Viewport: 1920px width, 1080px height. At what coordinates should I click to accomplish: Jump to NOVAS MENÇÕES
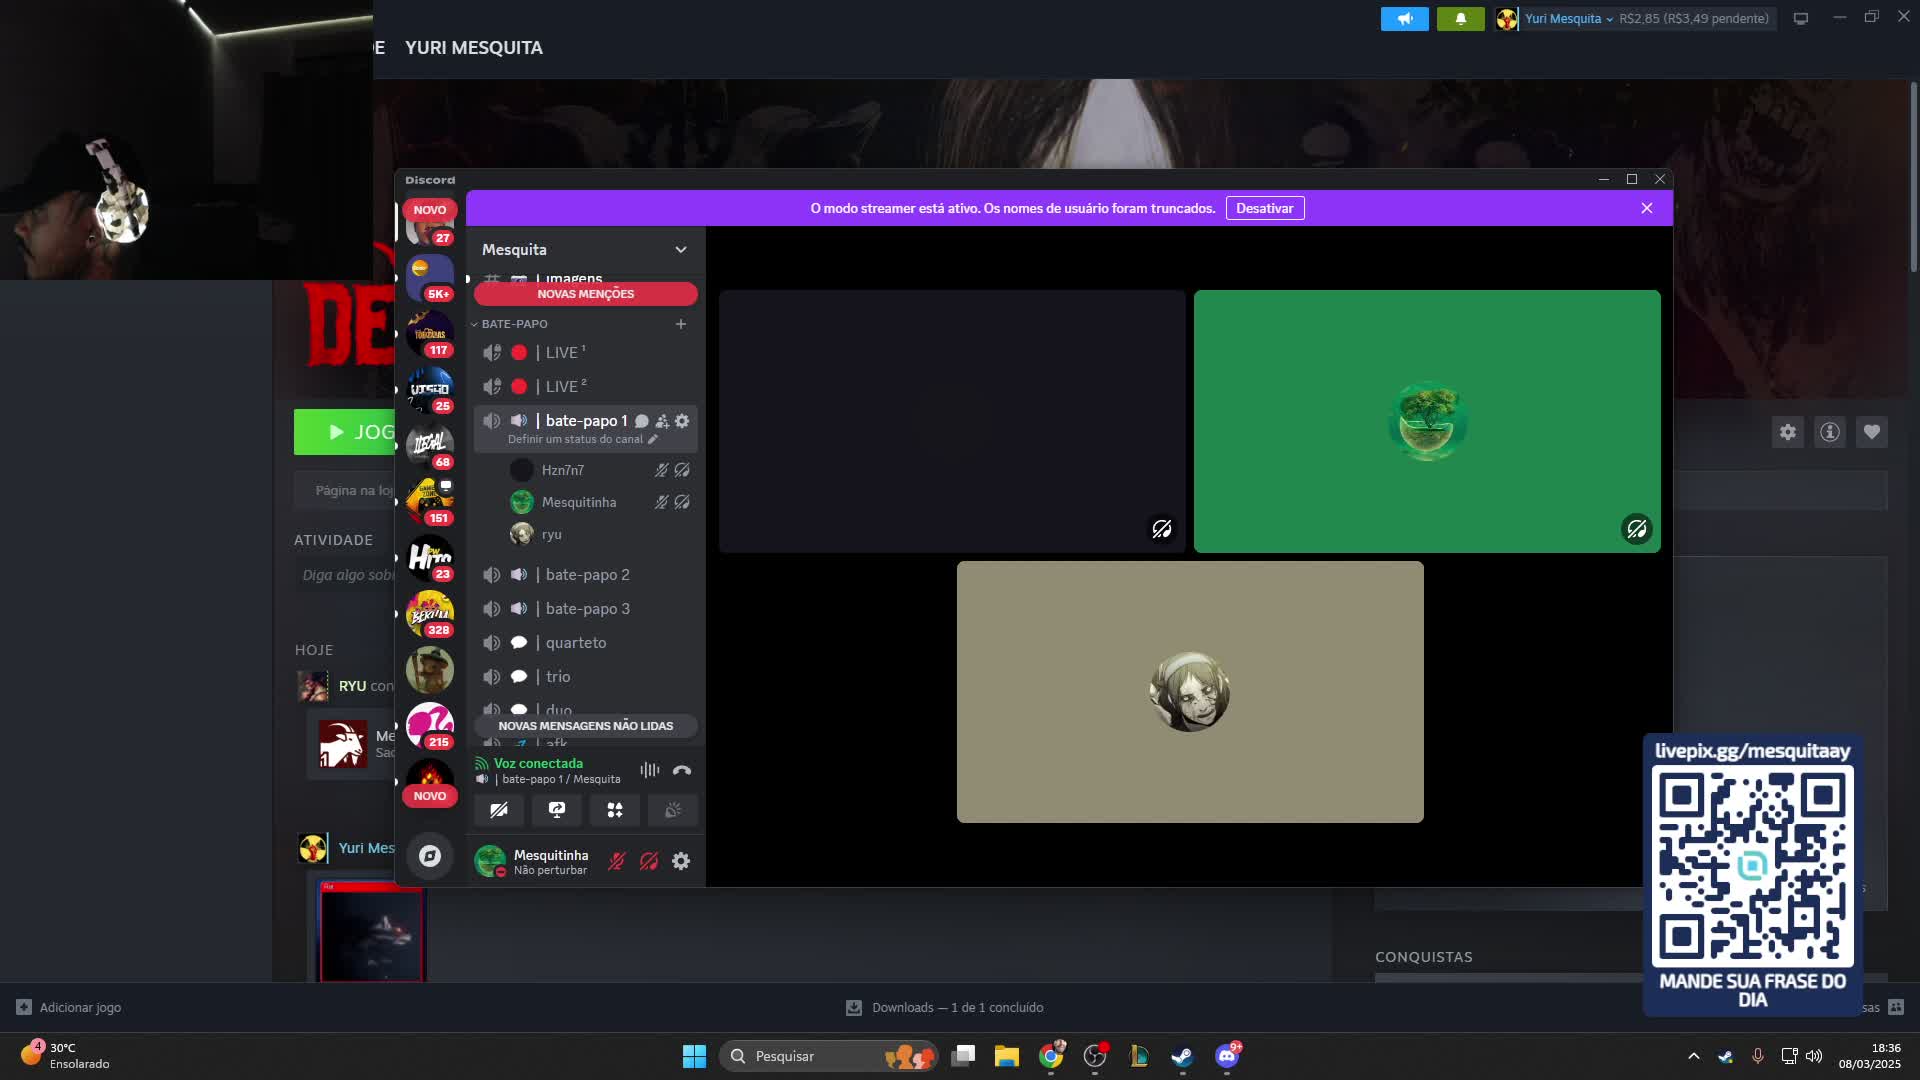click(x=586, y=294)
